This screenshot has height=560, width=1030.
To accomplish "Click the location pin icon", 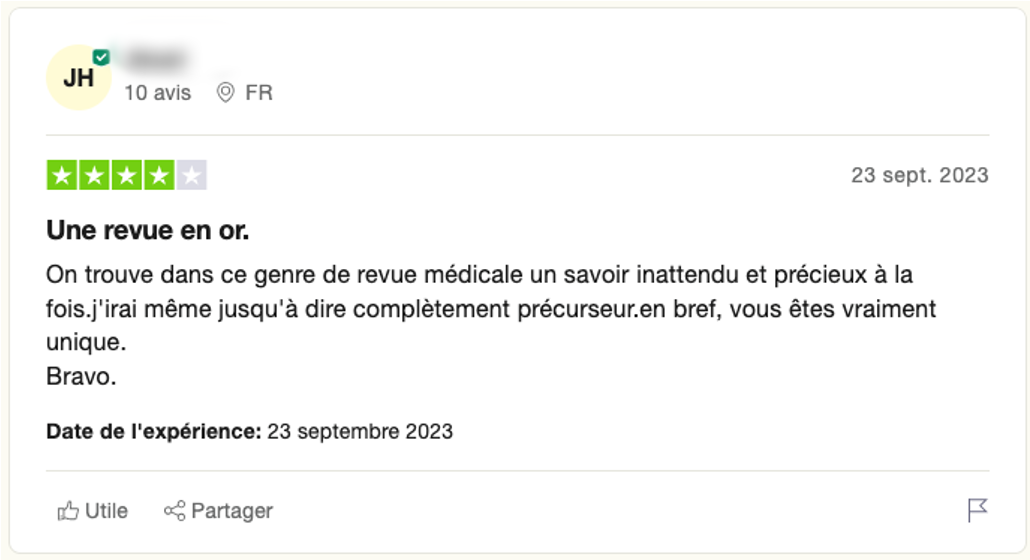I will click(x=226, y=93).
